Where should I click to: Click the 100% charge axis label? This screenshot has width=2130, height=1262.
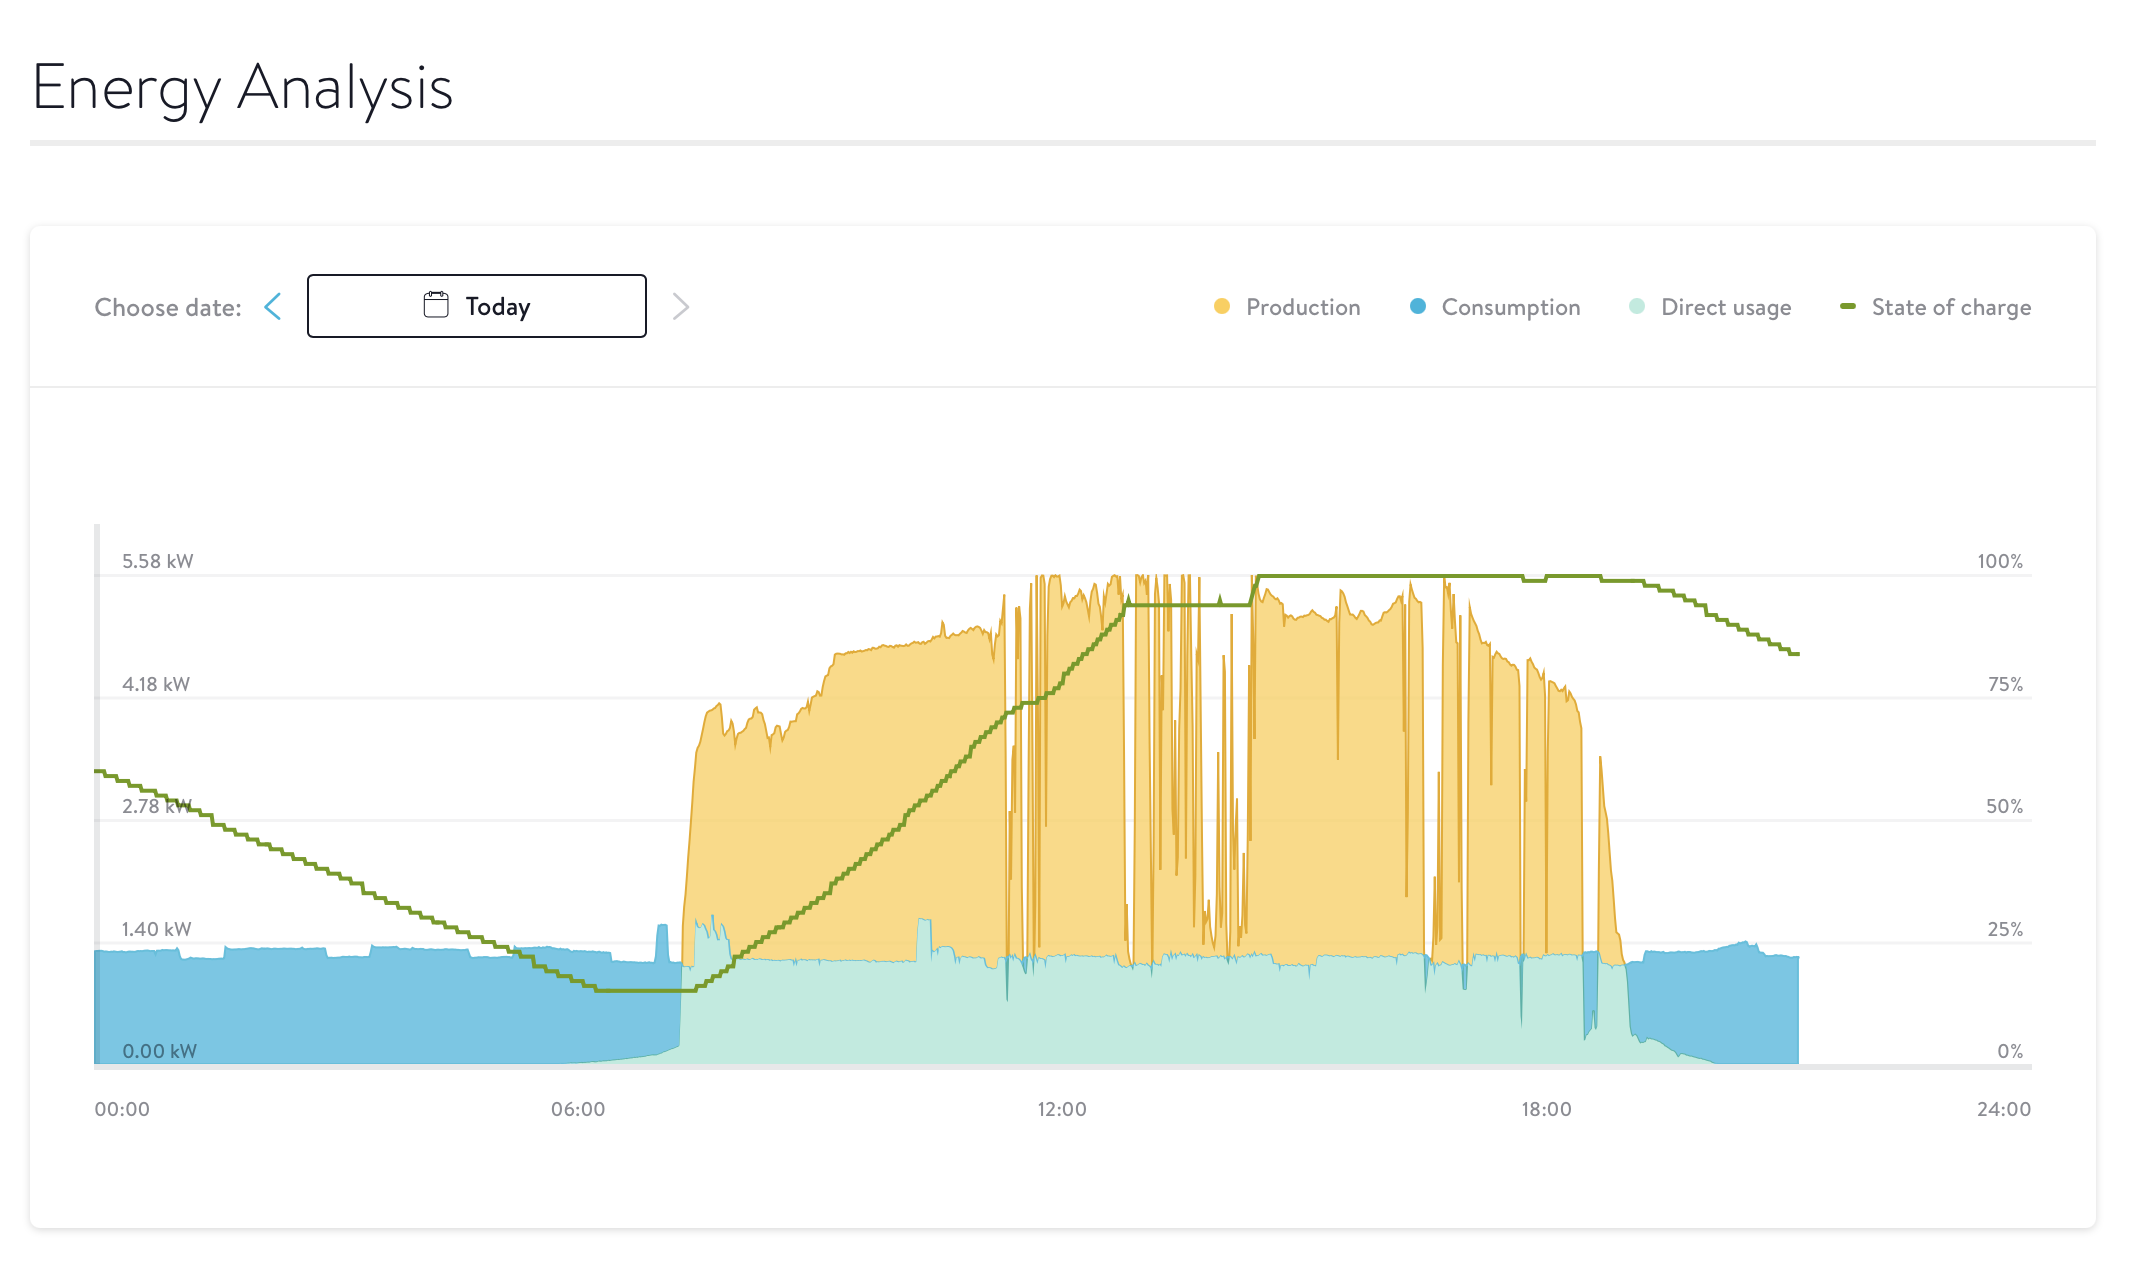(1999, 561)
